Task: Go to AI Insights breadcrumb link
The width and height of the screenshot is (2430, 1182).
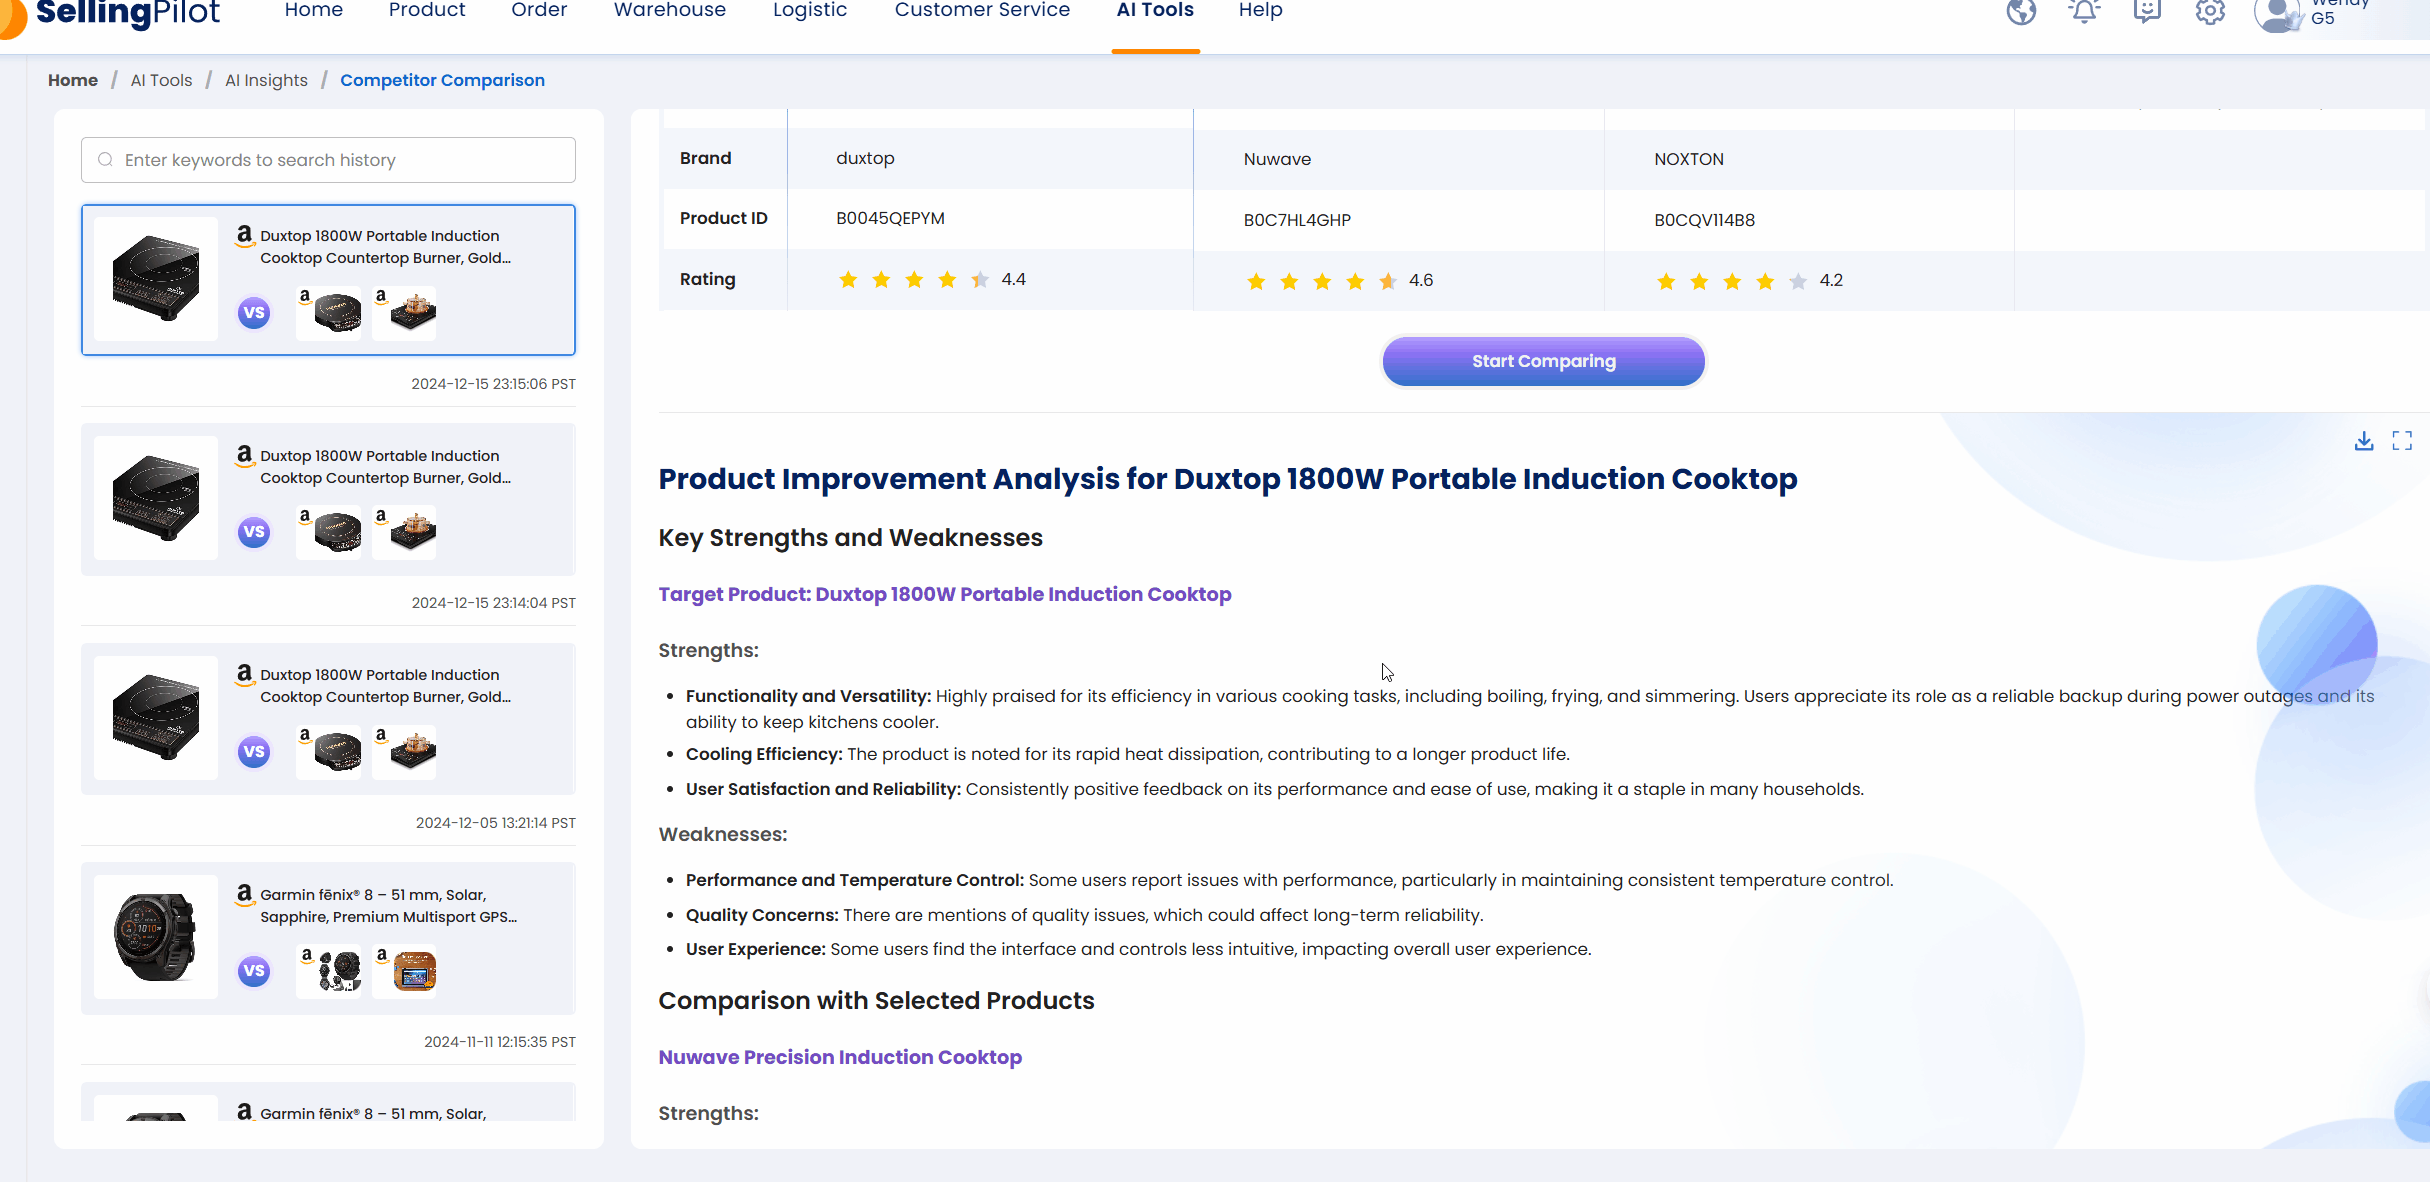Action: point(266,80)
